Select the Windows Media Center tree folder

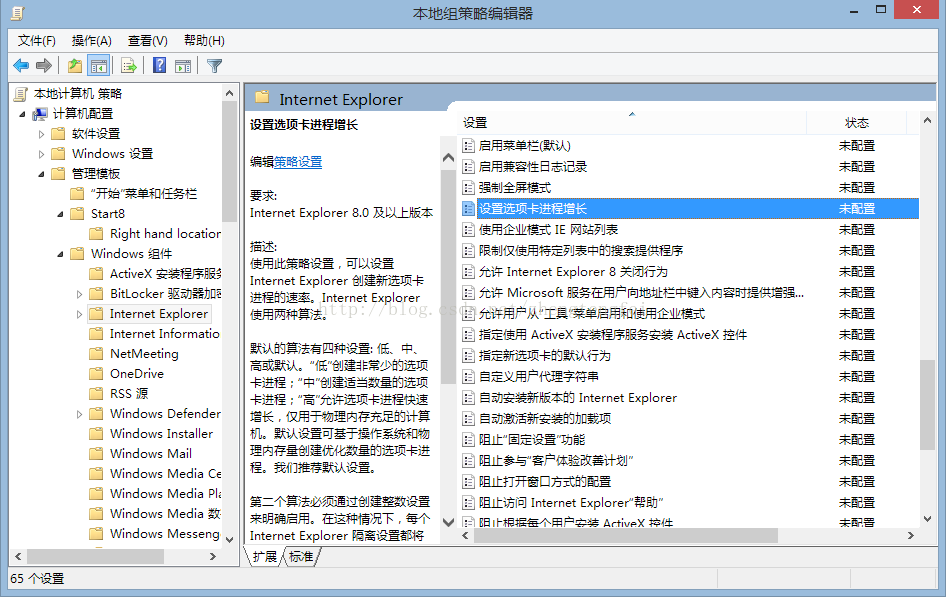pos(165,473)
